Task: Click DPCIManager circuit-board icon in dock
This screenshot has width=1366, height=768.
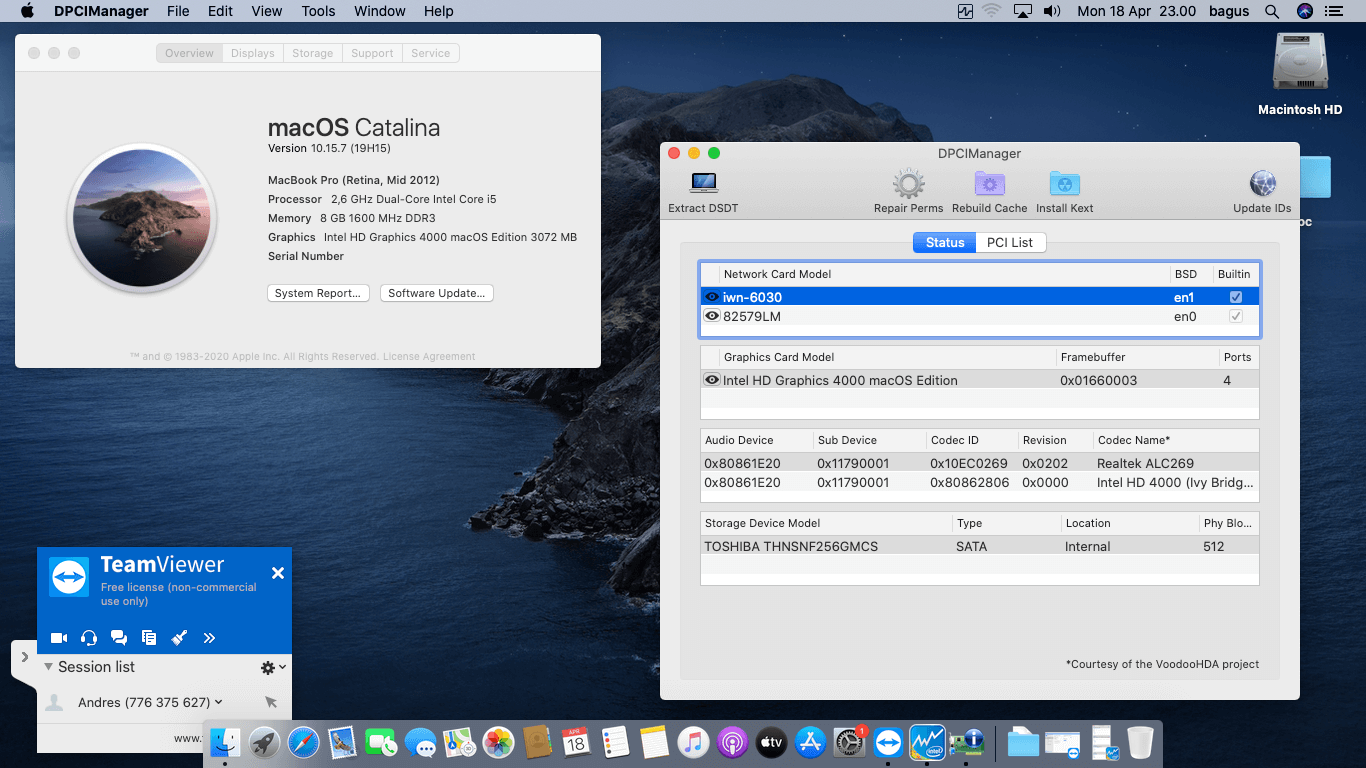Action: [967, 742]
